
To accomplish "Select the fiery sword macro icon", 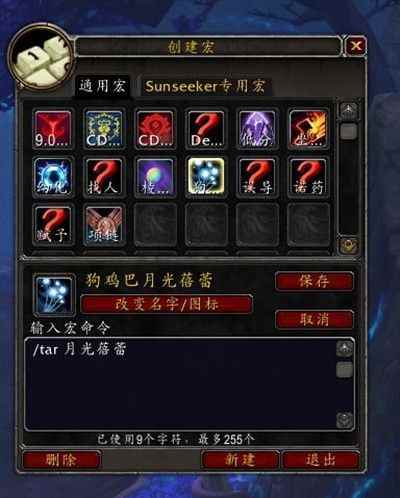I will [308, 129].
